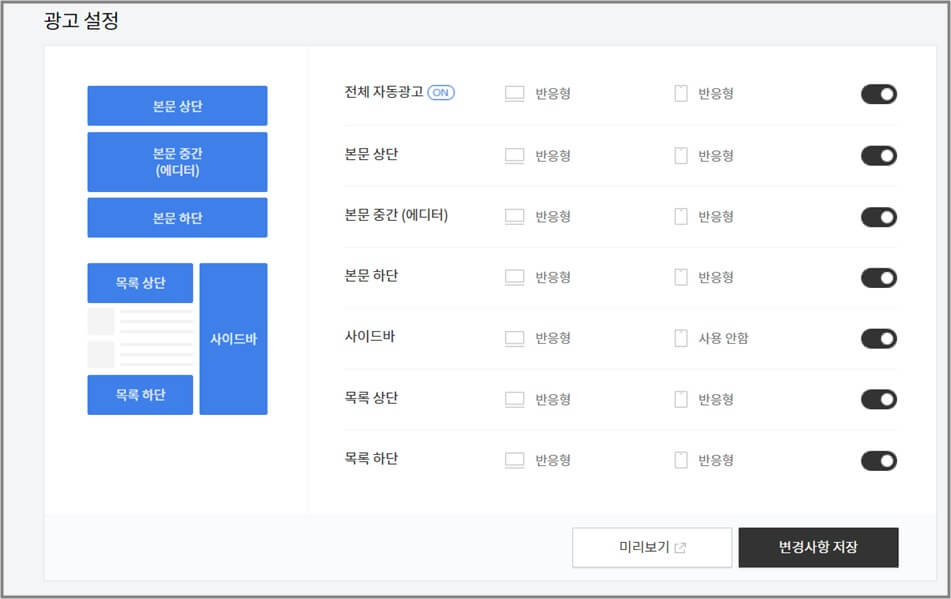The height and width of the screenshot is (599, 951).
Task: Click the mobile 반응형 icon on 본문 하단 row
Action: [680, 277]
